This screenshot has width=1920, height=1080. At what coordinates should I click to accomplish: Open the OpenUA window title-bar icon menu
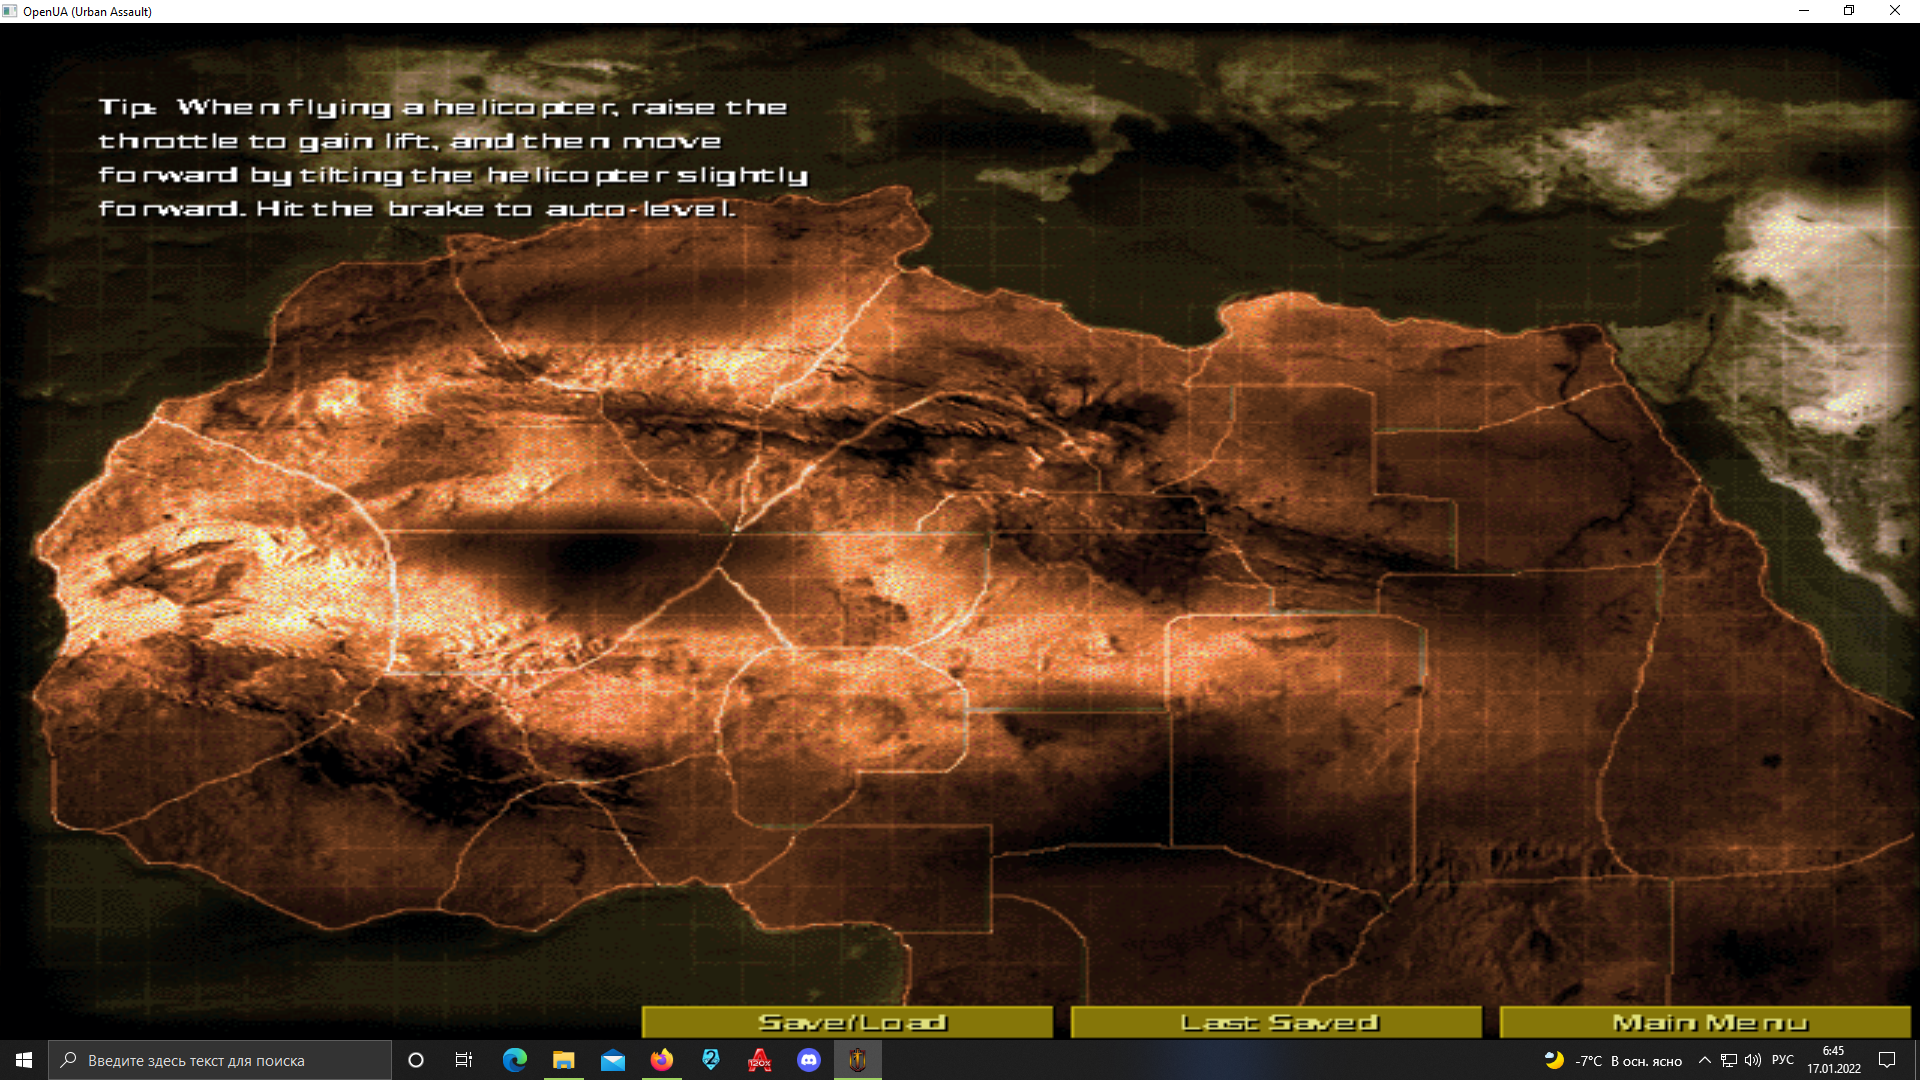coord(10,11)
